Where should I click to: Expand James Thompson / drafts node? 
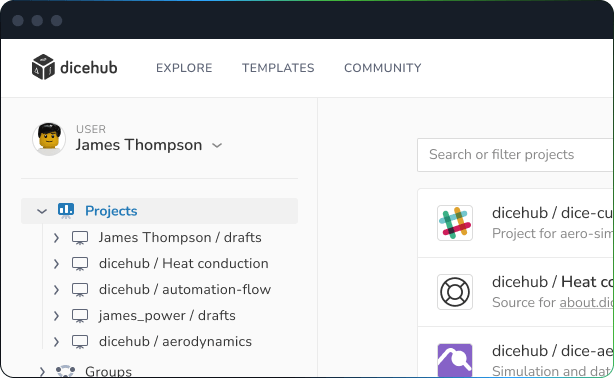[x=56, y=238]
